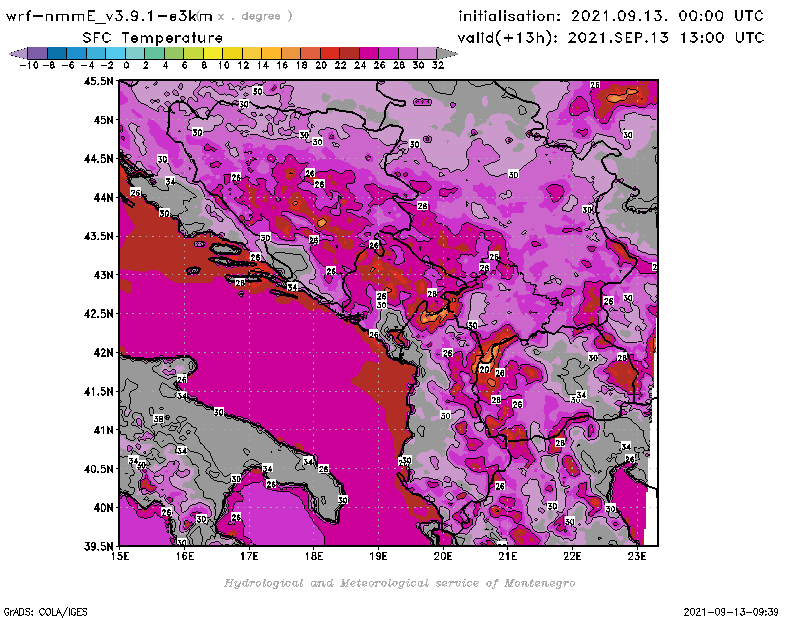The height and width of the screenshot is (618, 800).
Task: Click the legend tick label '24'
Action: point(360,65)
